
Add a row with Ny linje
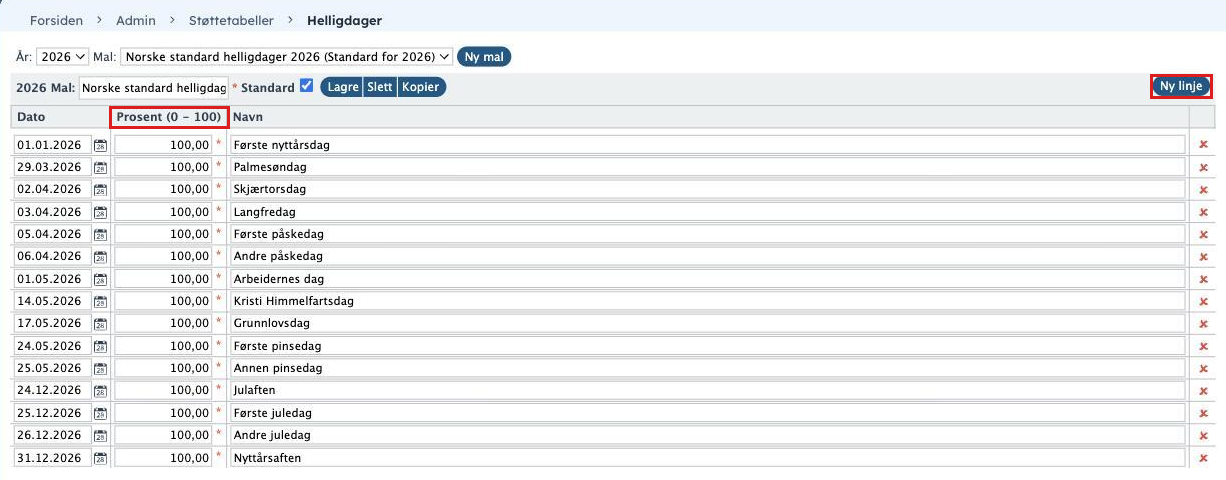pyautogui.click(x=1181, y=87)
